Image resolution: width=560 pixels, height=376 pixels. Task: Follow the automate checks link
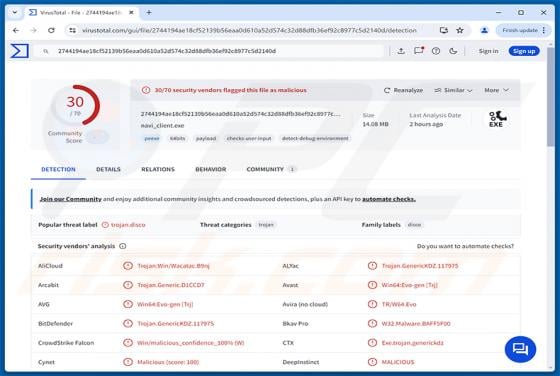click(x=389, y=199)
